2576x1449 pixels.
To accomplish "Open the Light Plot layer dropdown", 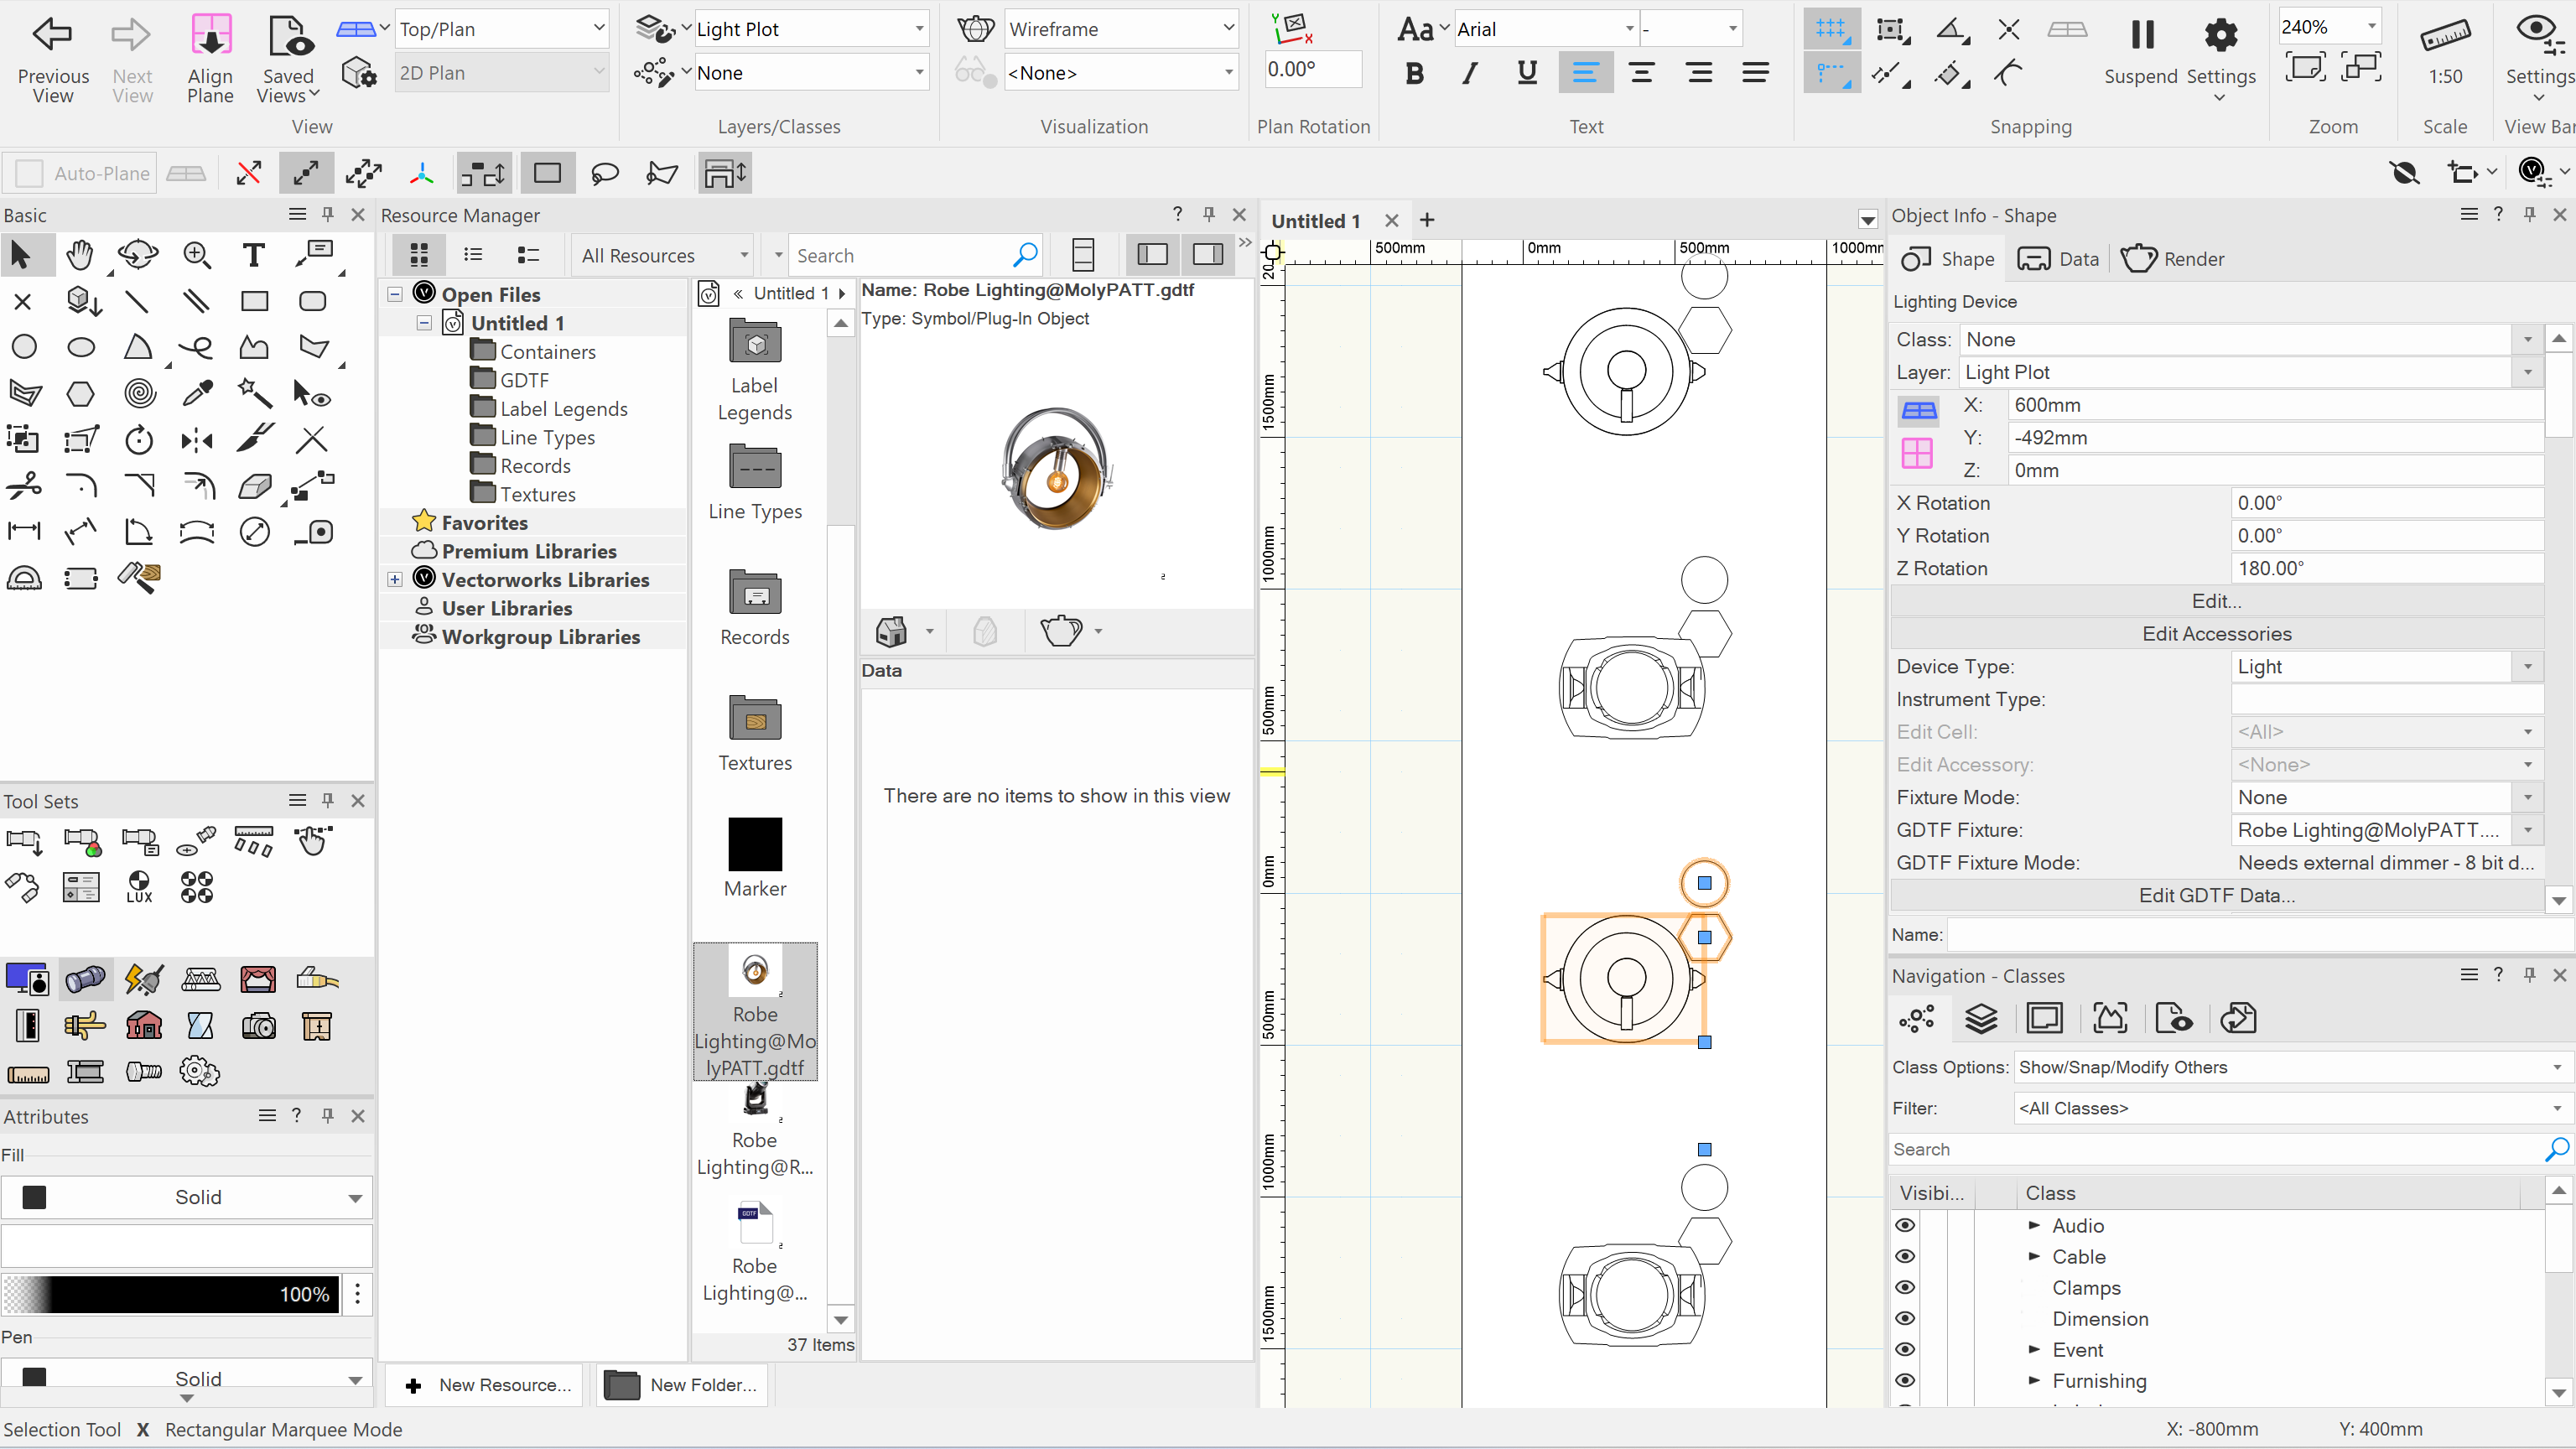I will (x=810, y=29).
